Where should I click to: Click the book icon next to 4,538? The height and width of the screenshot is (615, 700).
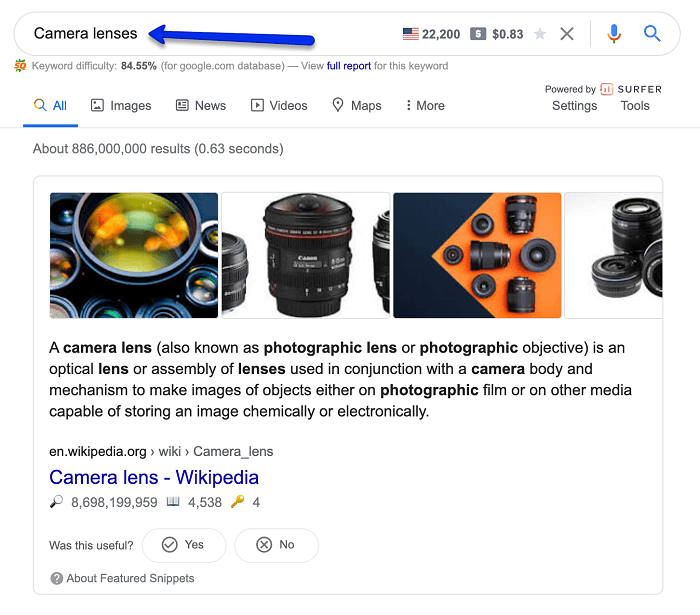pos(173,502)
